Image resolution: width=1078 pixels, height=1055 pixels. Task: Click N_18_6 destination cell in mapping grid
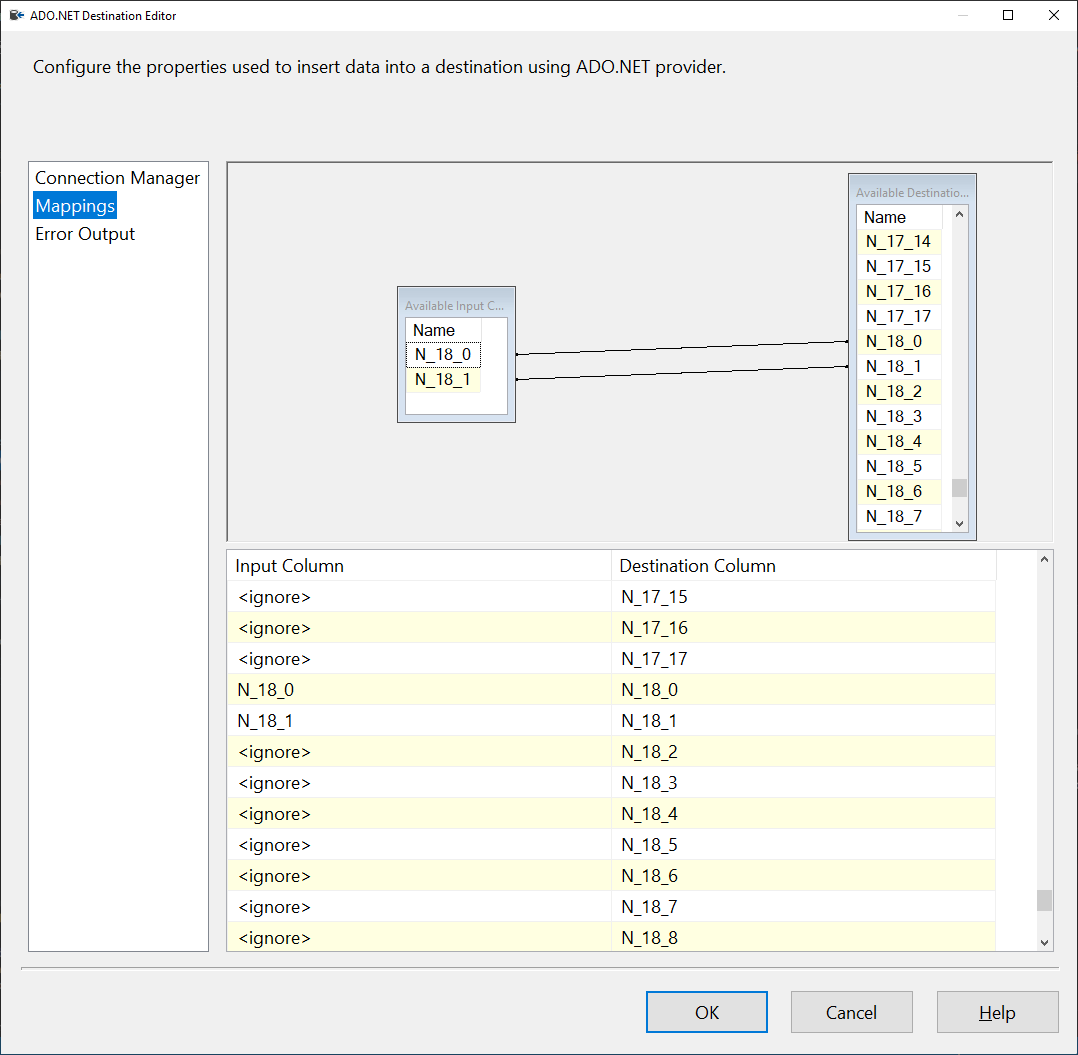[804, 876]
